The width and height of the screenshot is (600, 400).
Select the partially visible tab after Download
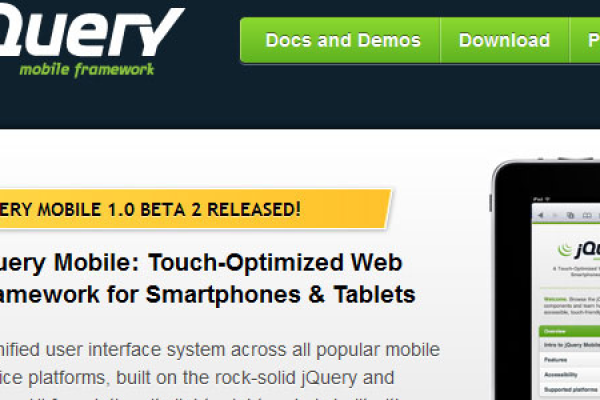(x=585, y=40)
